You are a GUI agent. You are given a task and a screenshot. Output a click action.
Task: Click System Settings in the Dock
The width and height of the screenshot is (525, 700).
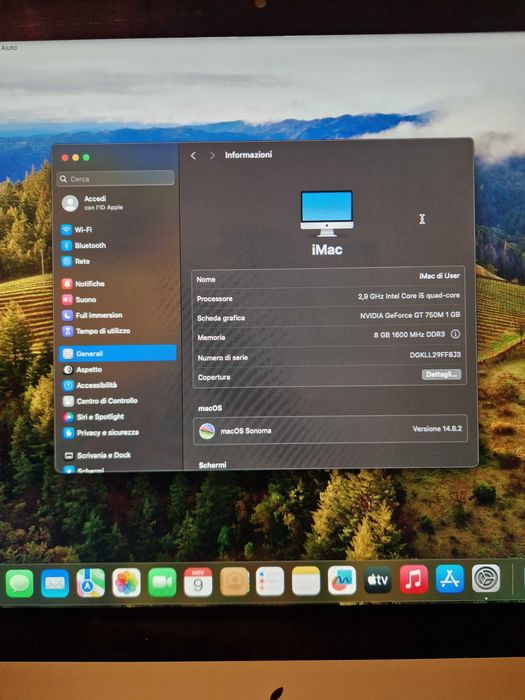coord(486,579)
